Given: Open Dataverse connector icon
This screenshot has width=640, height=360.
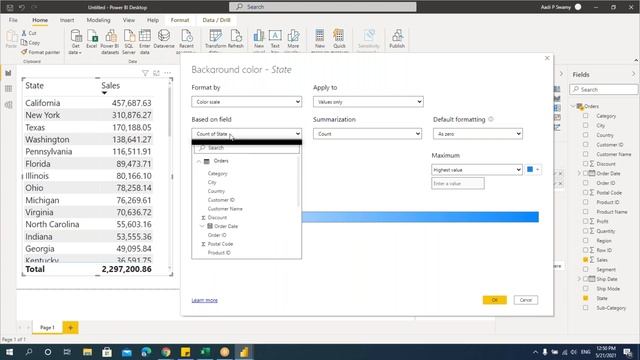Looking at the screenshot, I should coord(164,39).
